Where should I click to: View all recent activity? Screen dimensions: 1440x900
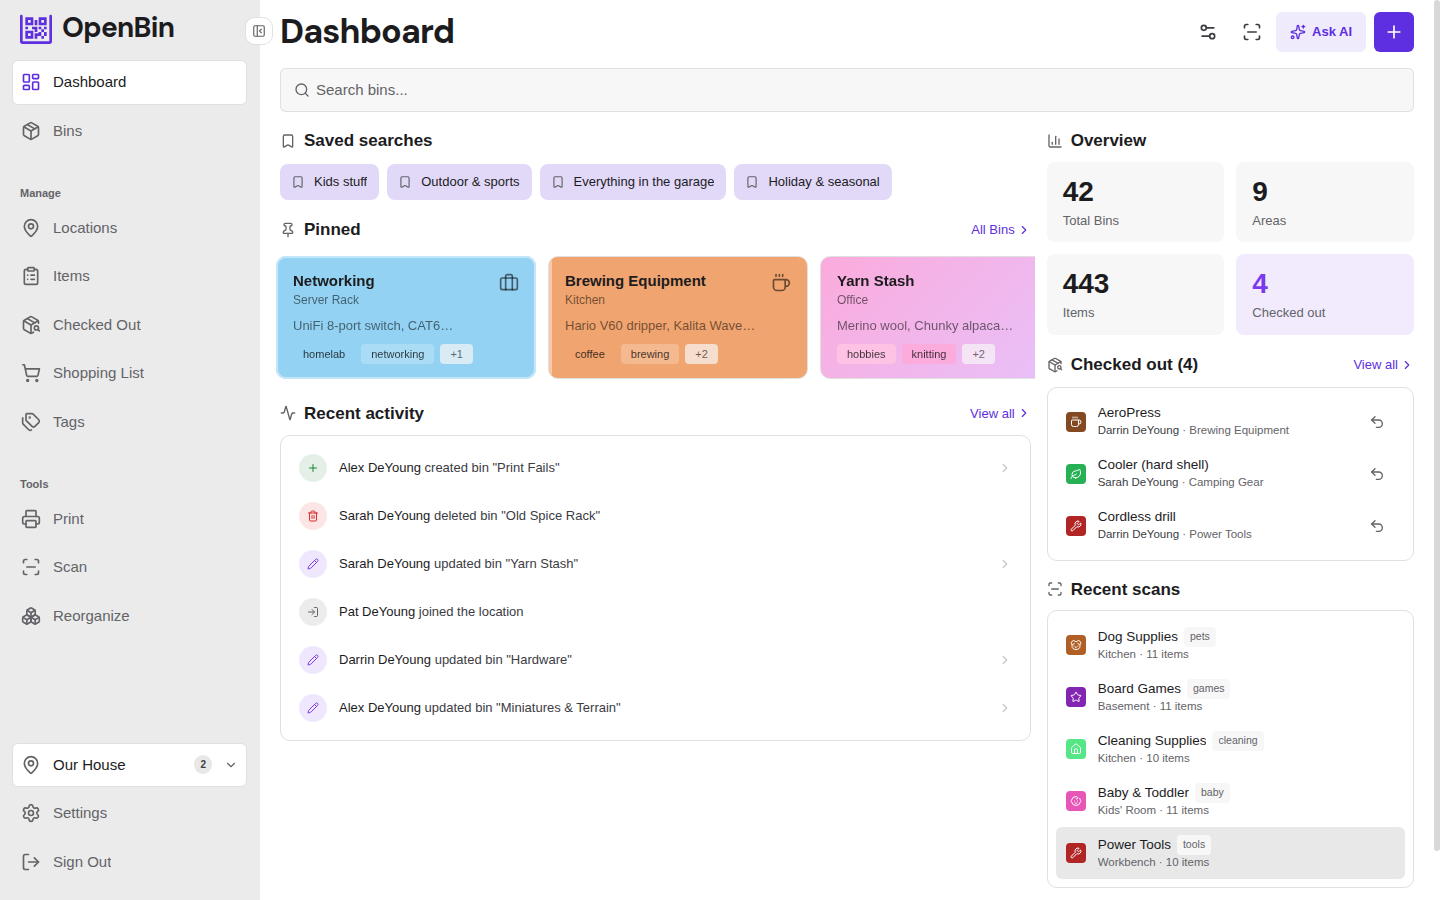[999, 414]
